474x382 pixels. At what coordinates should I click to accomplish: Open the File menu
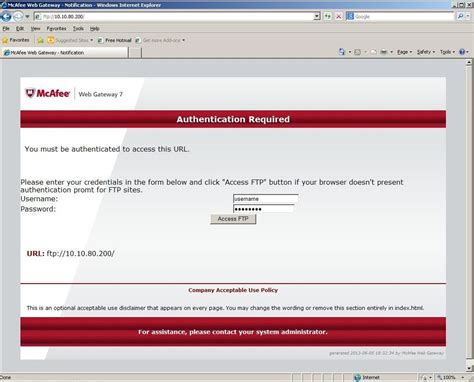coord(6,29)
